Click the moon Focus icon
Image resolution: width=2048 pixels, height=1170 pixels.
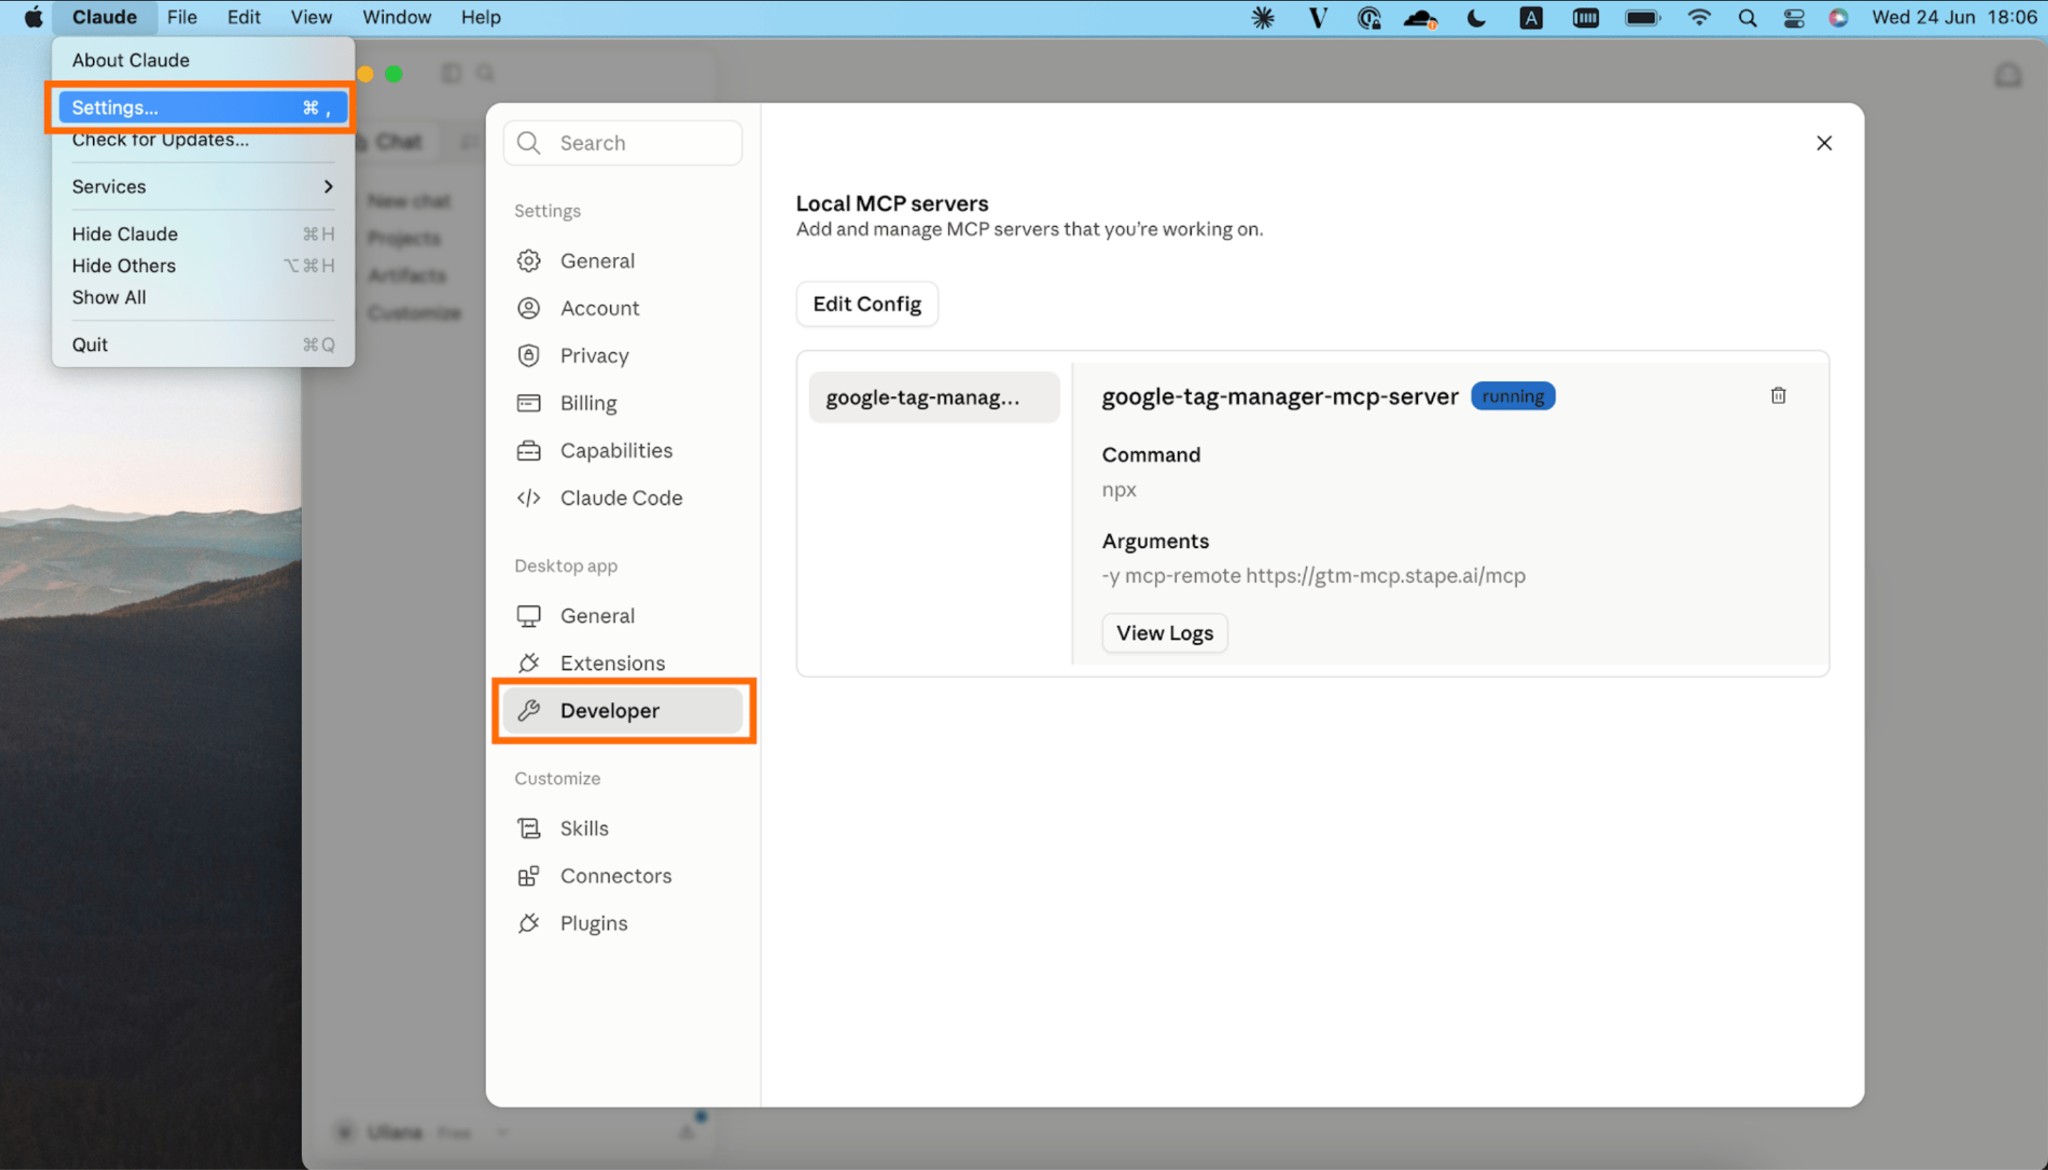pyautogui.click(x=1476, y=17)
